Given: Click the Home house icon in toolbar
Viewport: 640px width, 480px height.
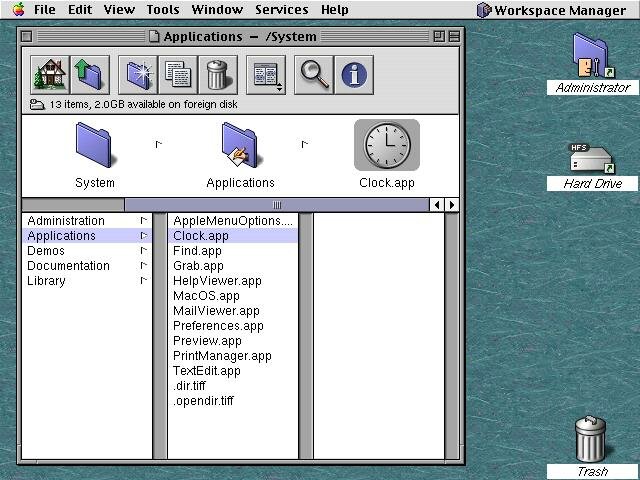Looking at the screenshot, I should point(50,75).
